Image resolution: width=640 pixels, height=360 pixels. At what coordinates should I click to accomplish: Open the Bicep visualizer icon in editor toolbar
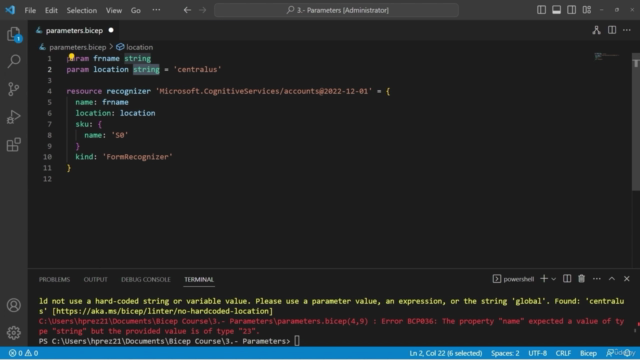point(596,30)
